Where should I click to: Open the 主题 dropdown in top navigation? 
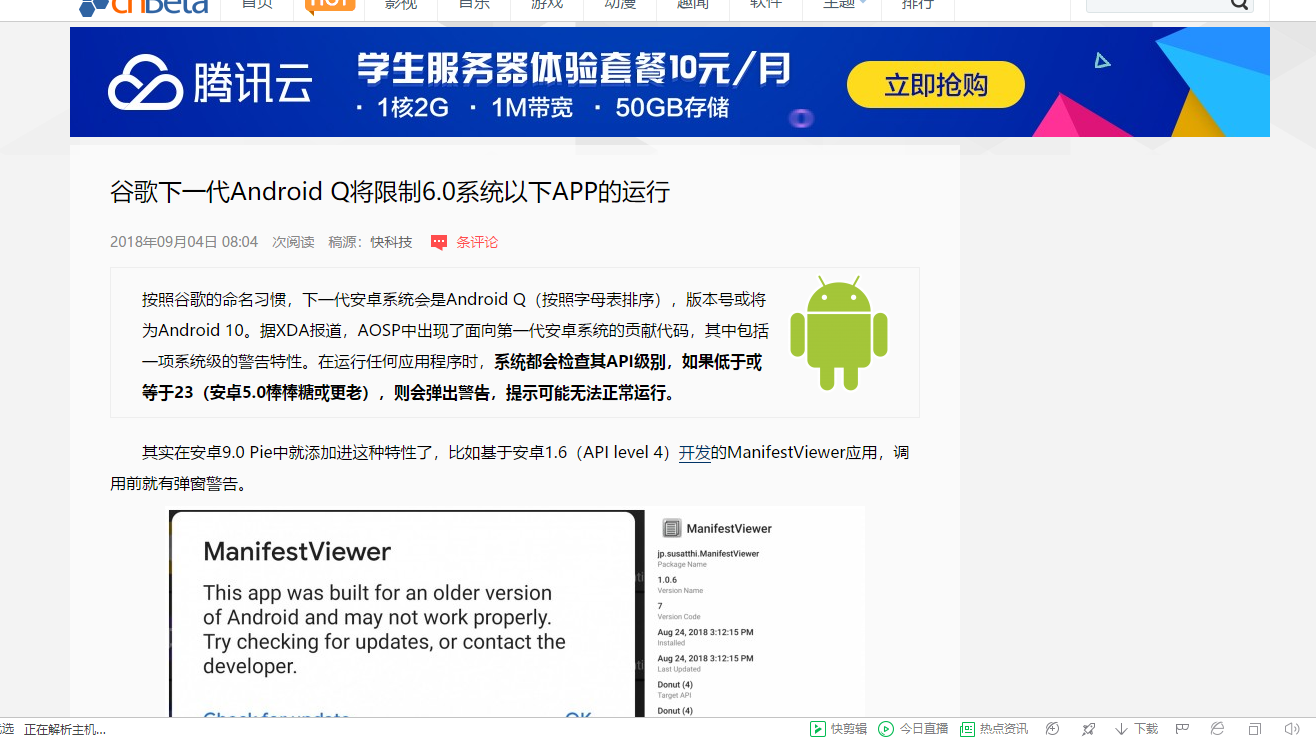click(843, 5)
